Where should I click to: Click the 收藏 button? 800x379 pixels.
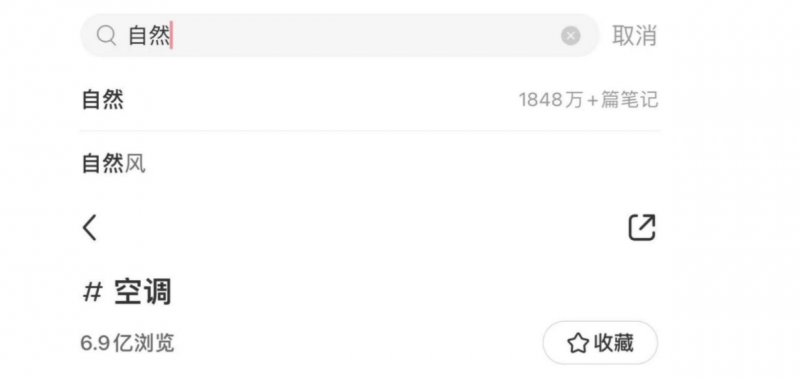(600, 343)
